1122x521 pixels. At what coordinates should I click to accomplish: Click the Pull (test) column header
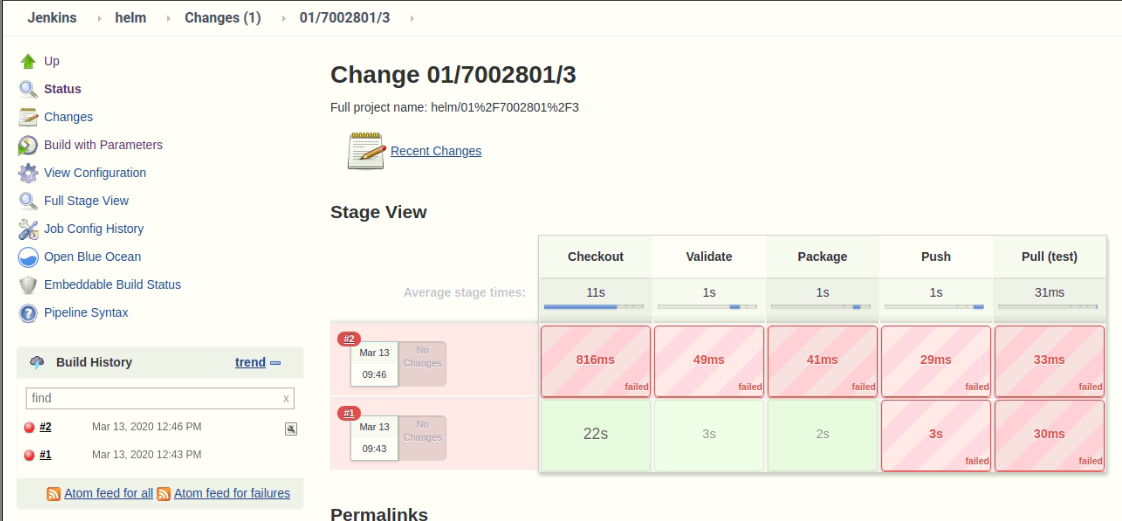(x=1050, y=256)
